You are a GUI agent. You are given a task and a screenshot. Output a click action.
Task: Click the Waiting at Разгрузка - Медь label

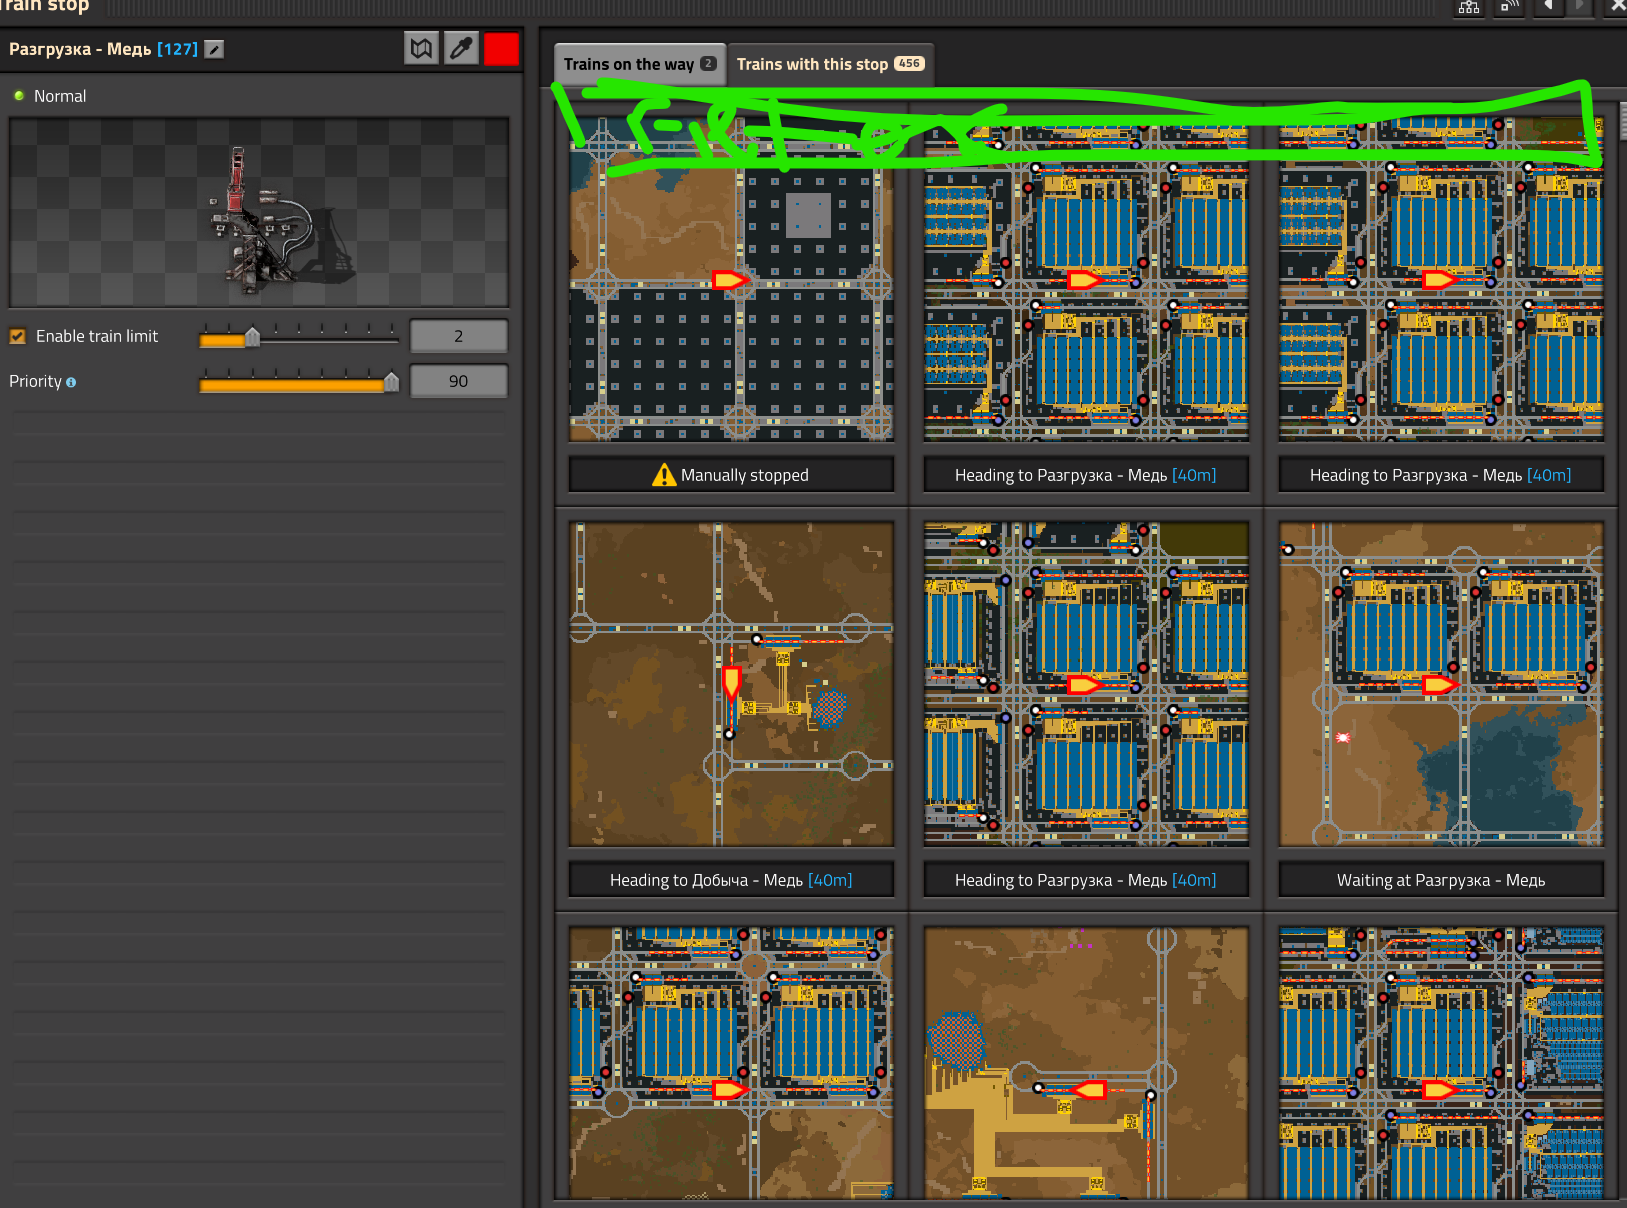point(1440,880)
